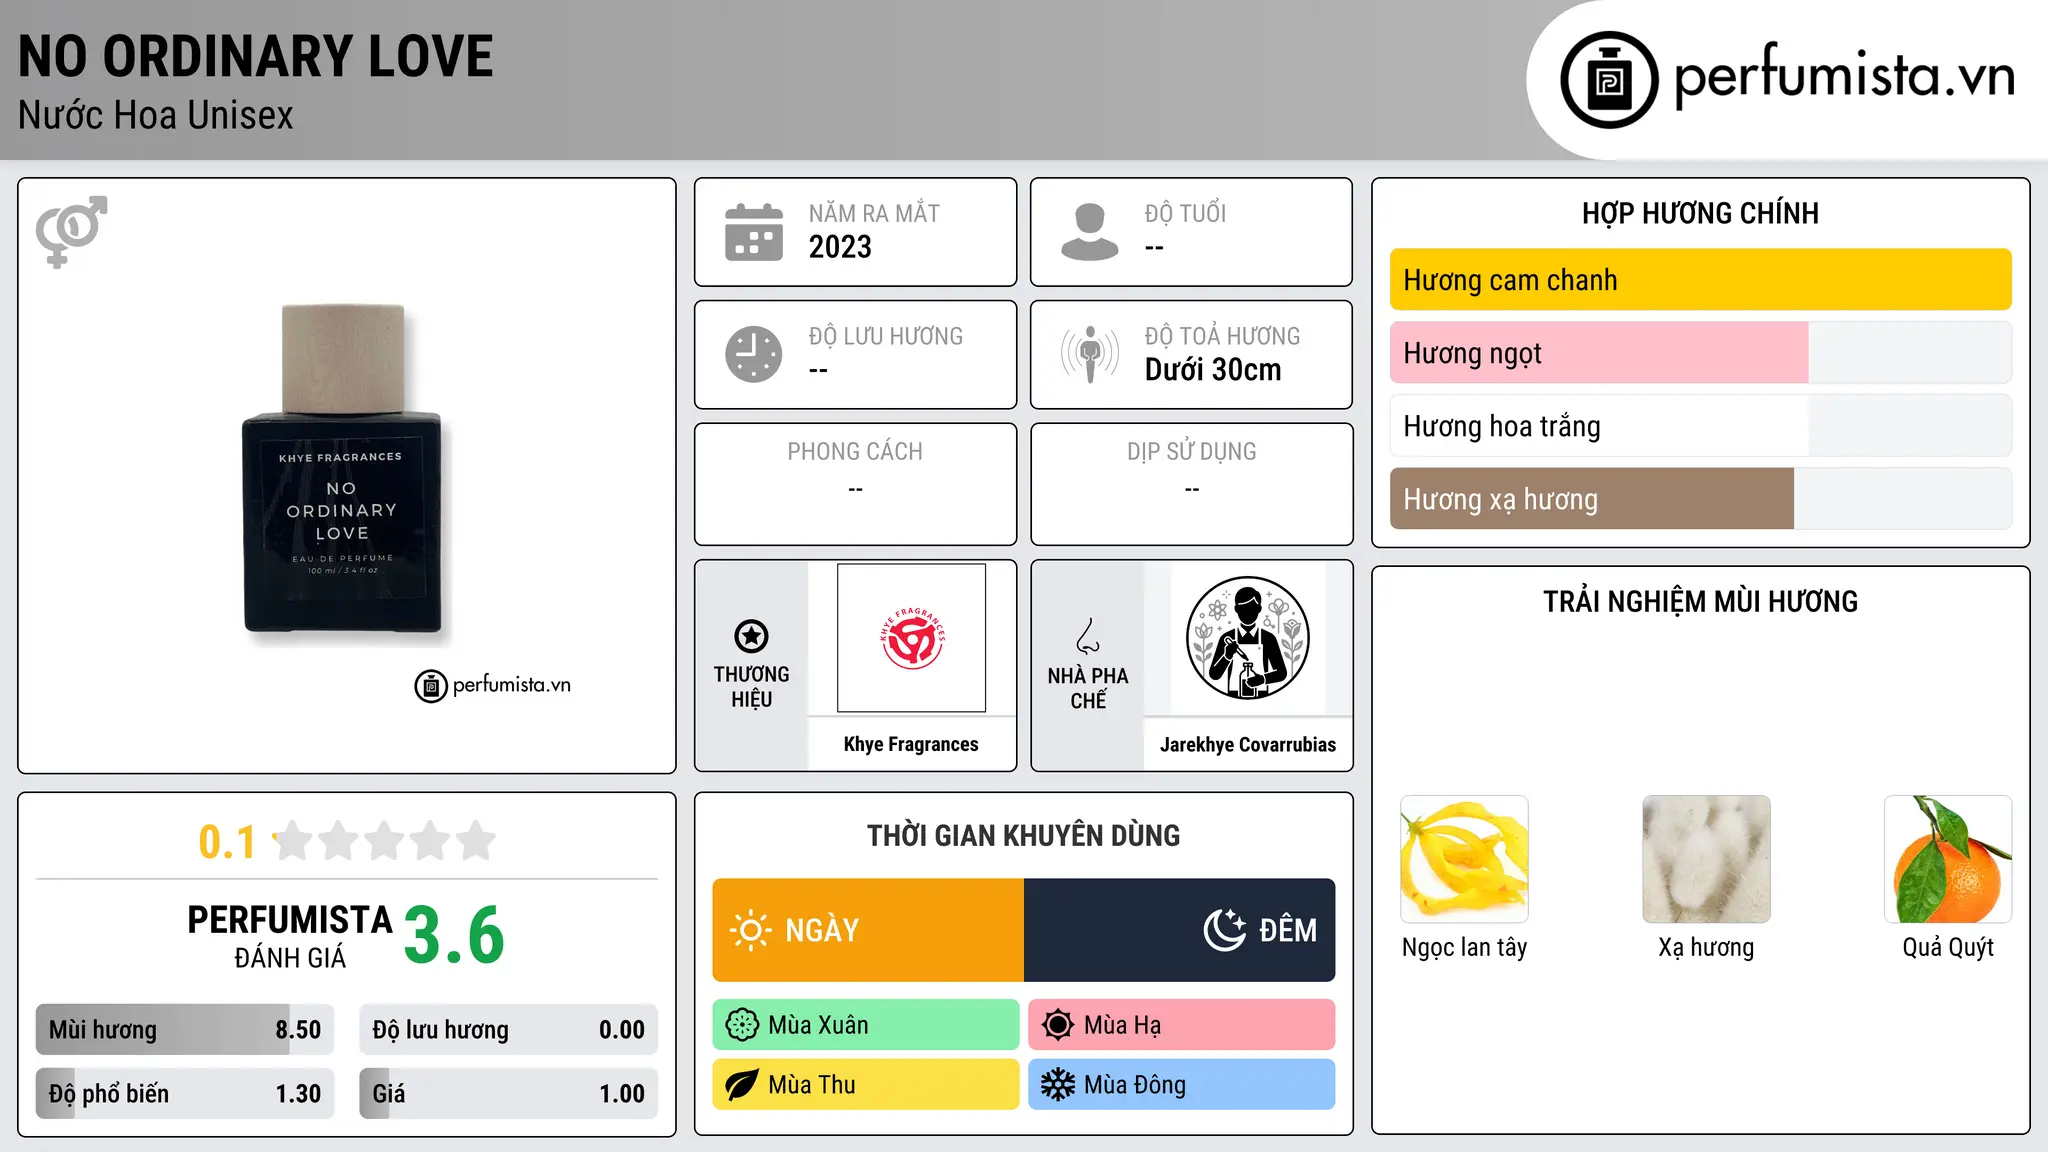Select the ĐÊM nighttime segment
This screenshot has width=2048, height=1152.
click(x=1180, y=930)
